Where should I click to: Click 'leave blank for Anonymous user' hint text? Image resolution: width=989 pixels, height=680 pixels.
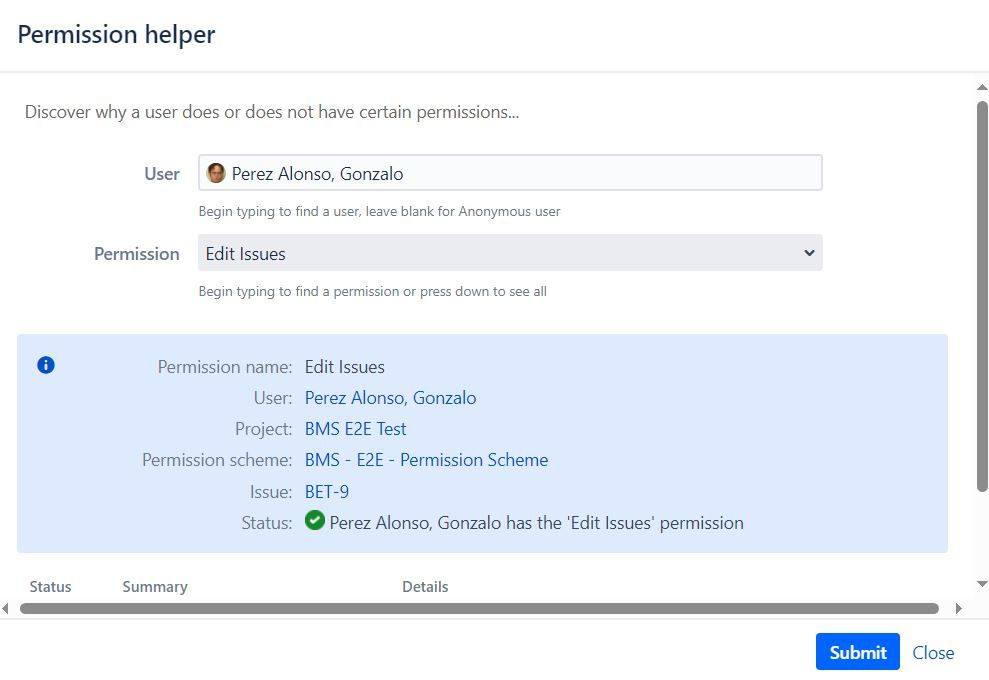[x=463, y=211]
